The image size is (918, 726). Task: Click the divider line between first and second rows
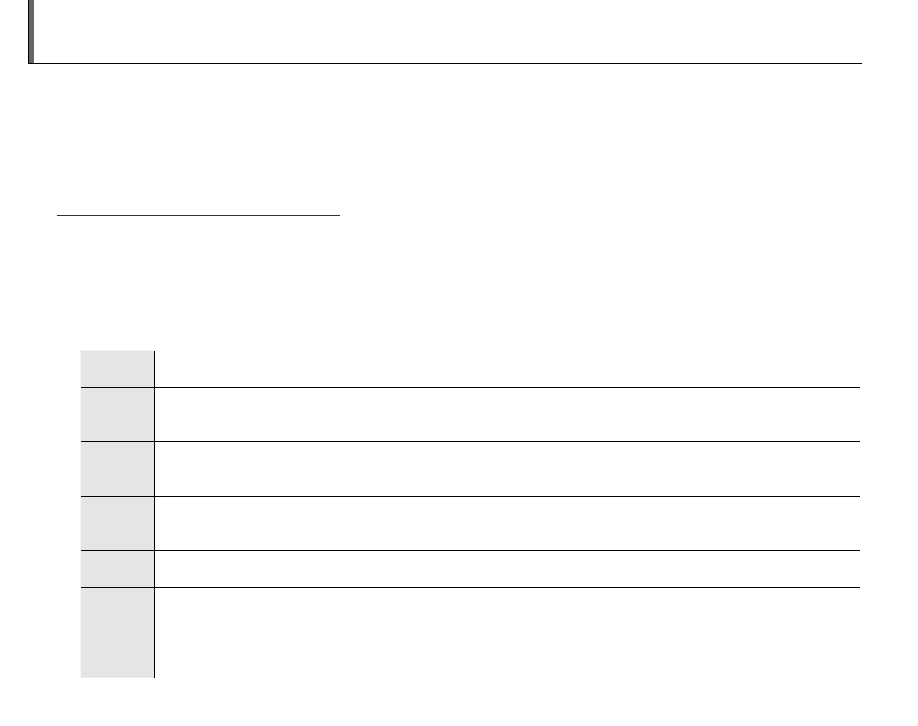pos(507,387)
